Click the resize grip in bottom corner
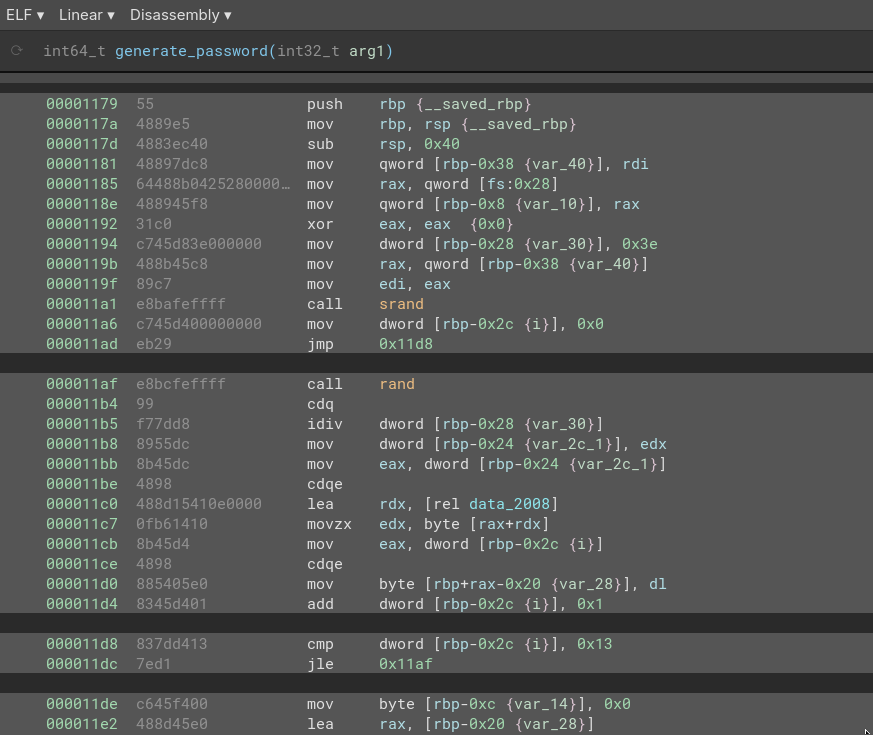Viewport: 873px width, 735px height. coord(866,729)
